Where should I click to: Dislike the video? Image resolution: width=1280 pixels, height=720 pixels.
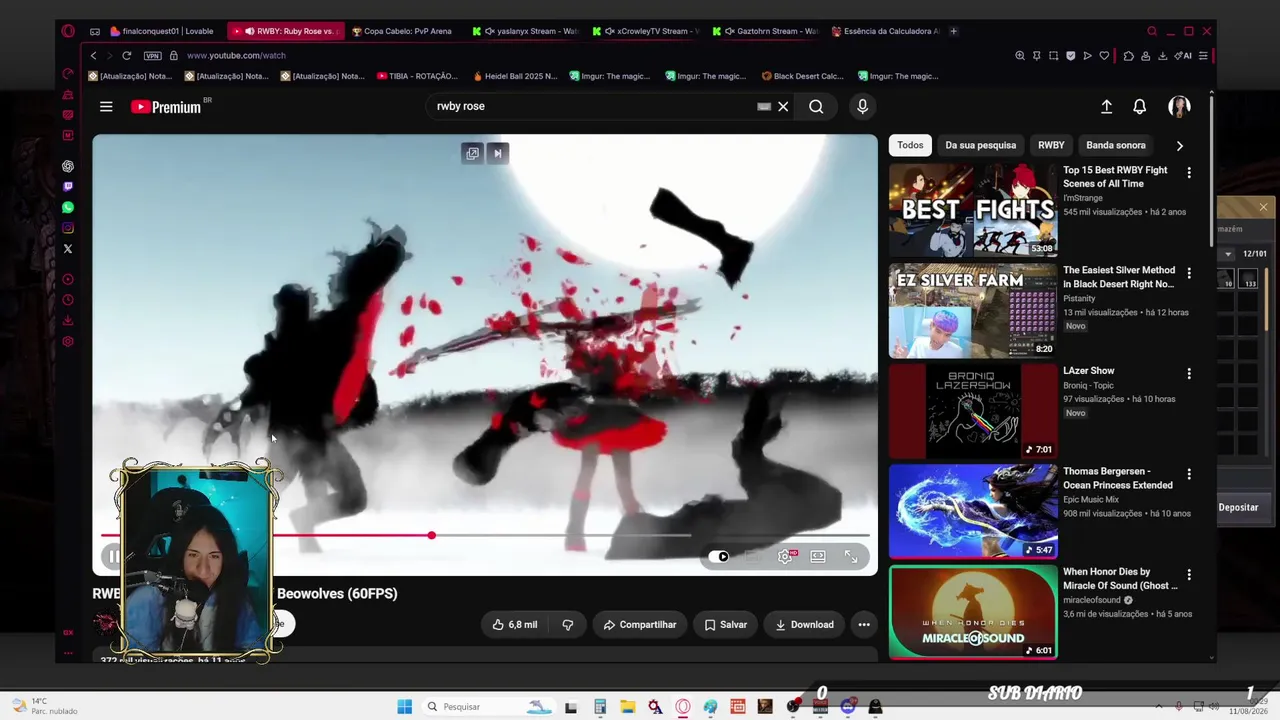(568, 625)
